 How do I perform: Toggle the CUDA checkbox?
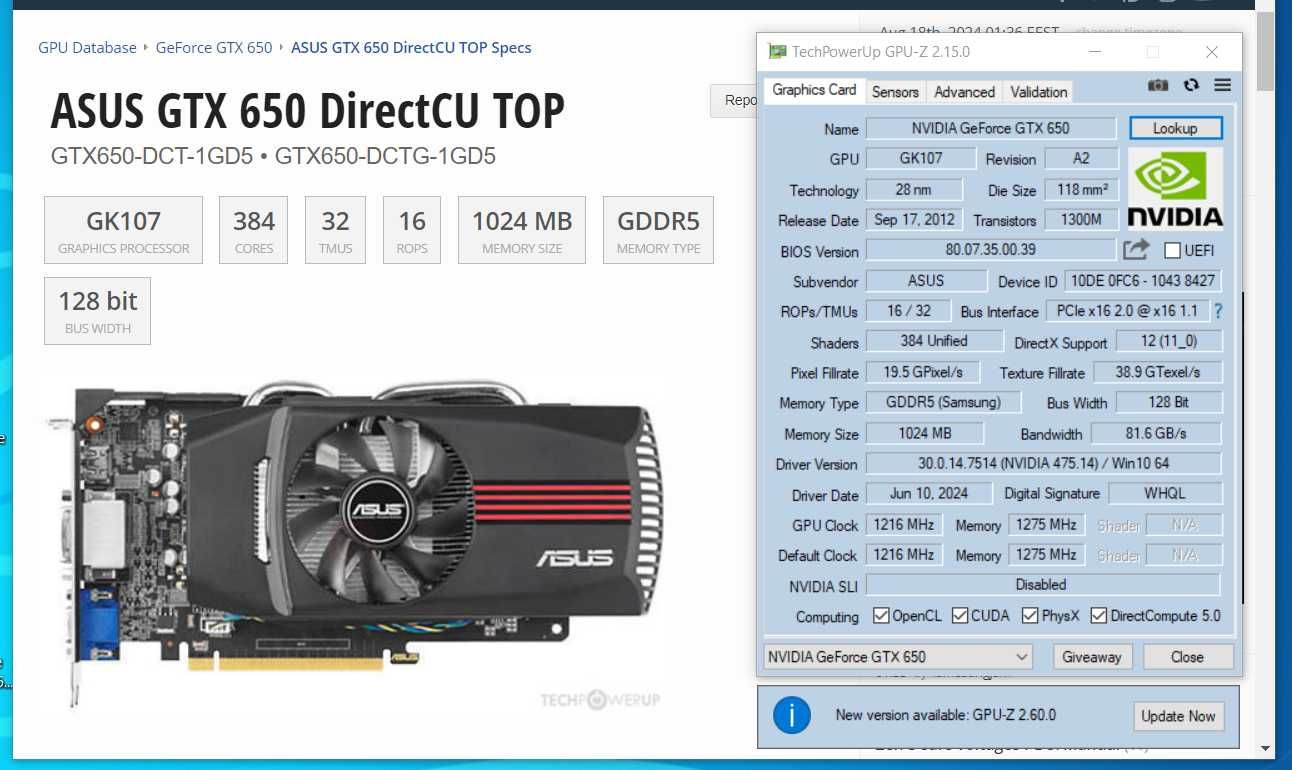click(x=960, y=616)
